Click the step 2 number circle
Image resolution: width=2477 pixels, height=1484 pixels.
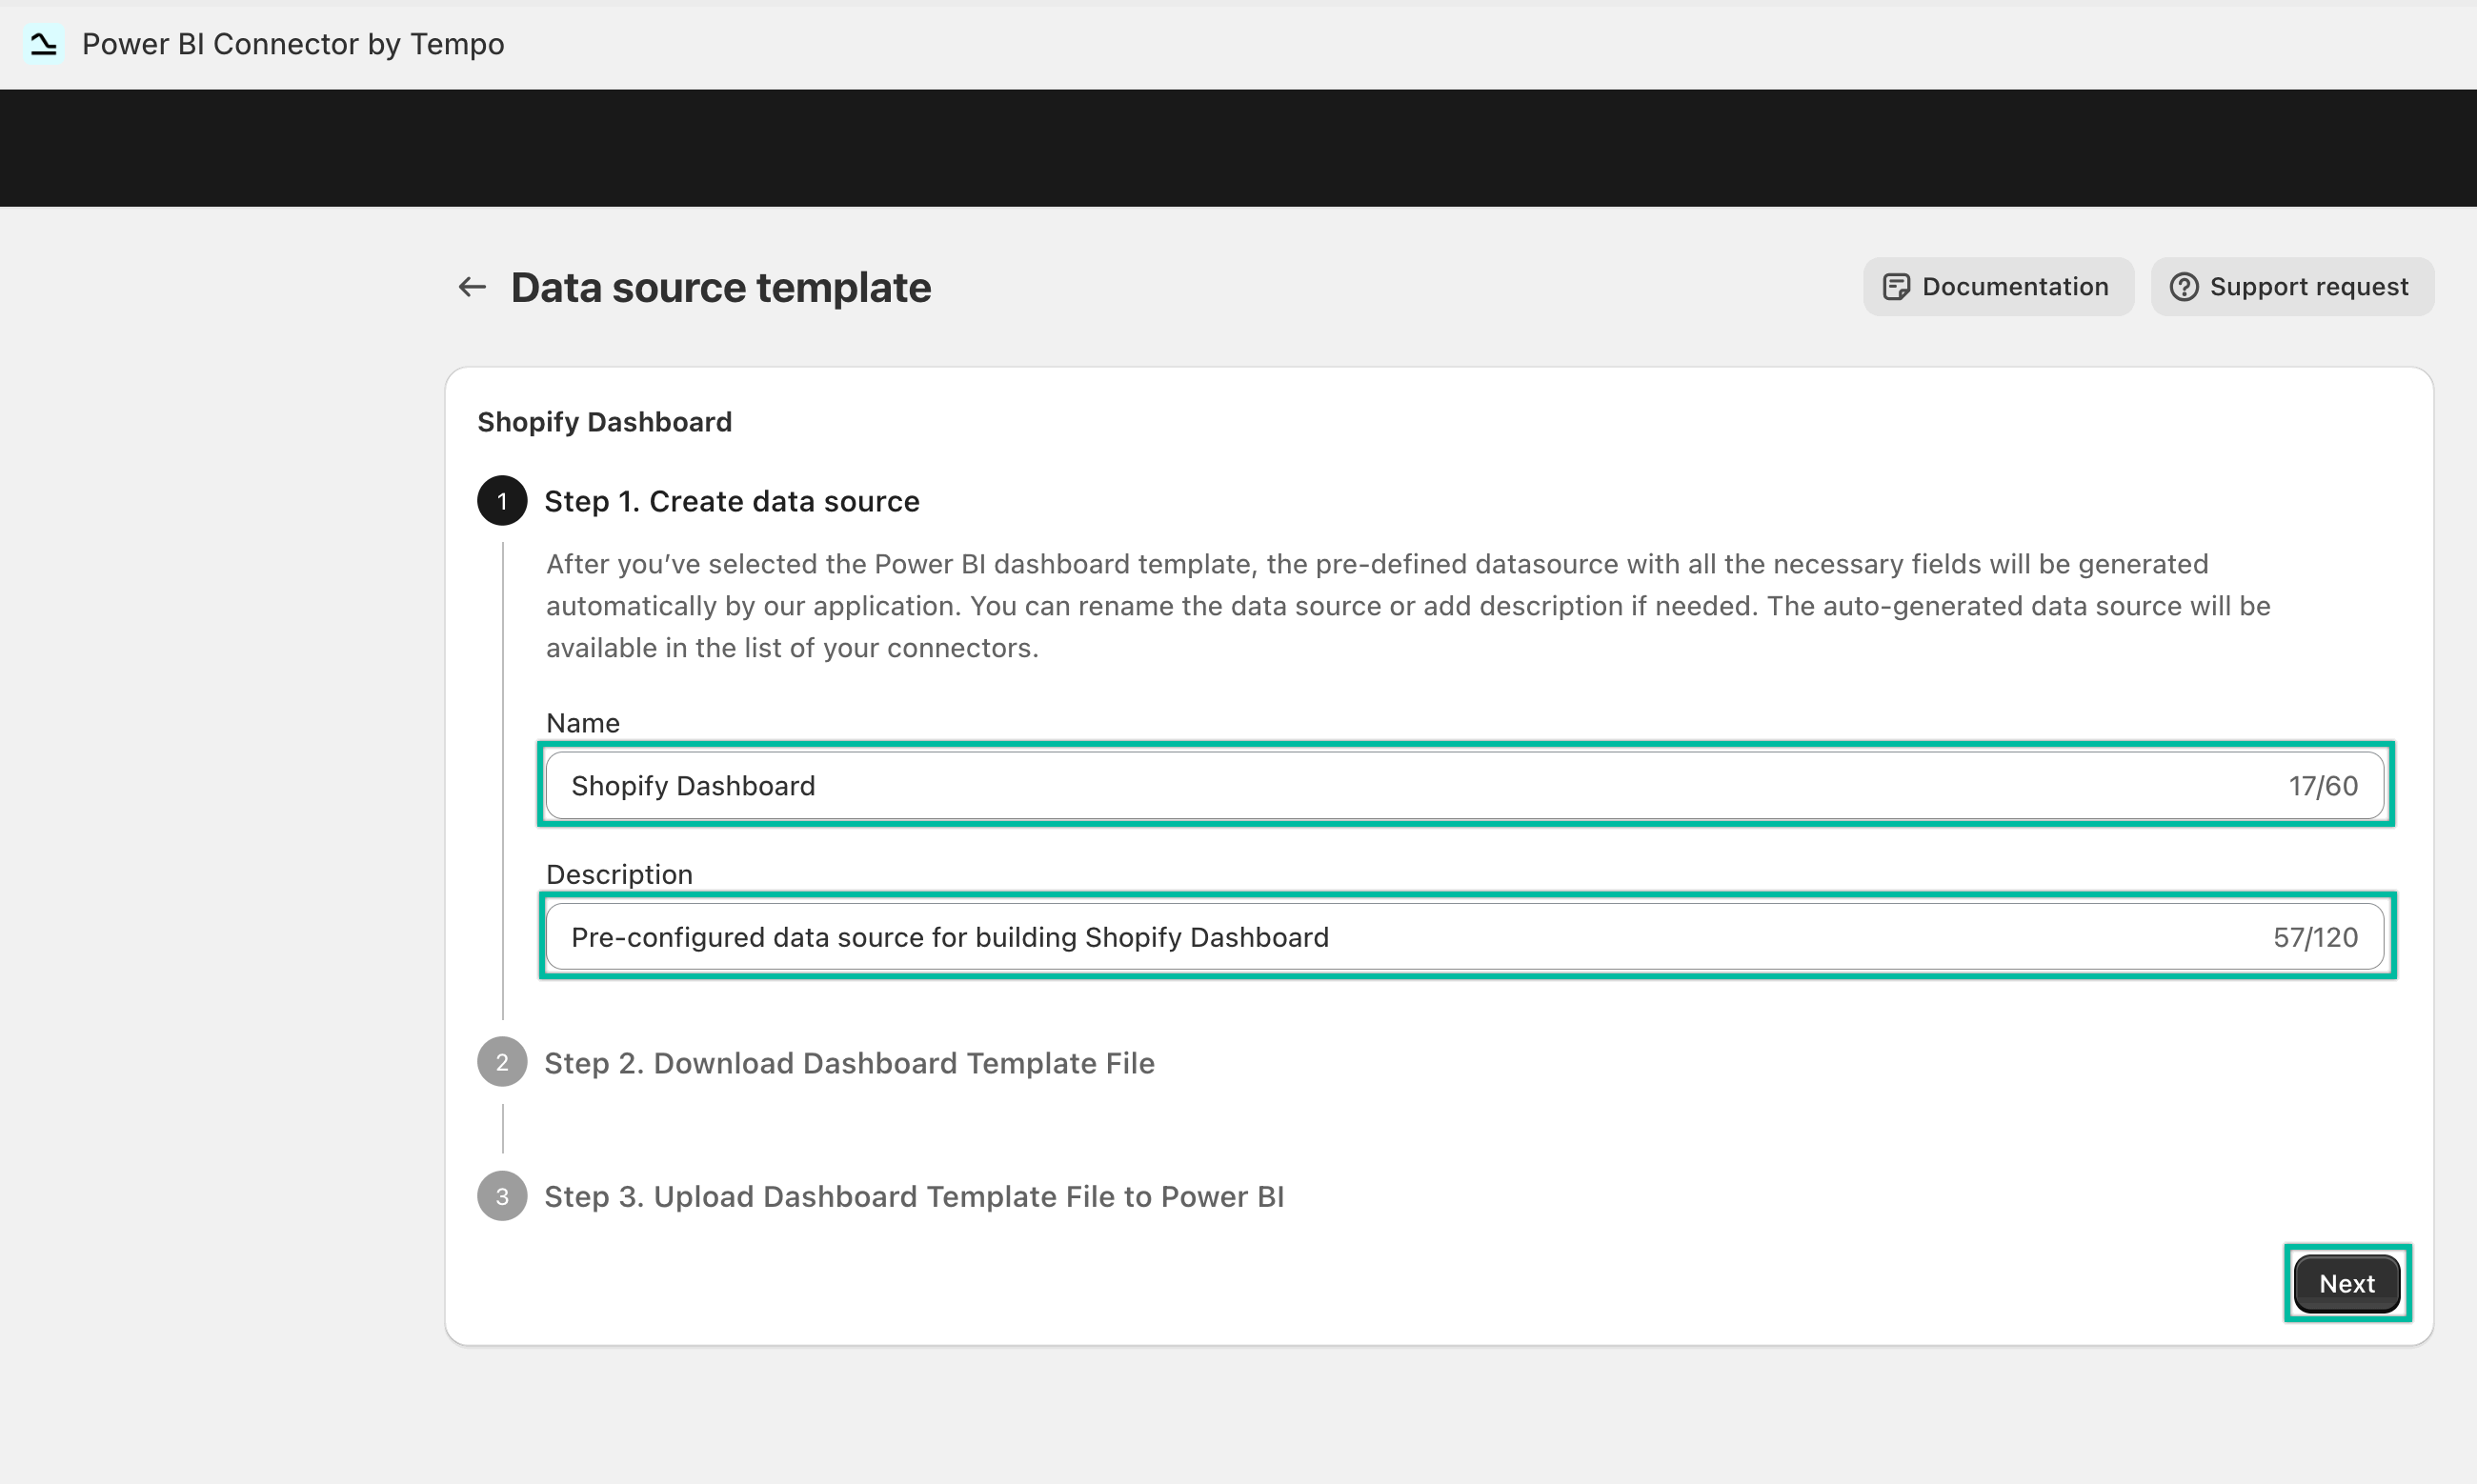point(502,1062)
